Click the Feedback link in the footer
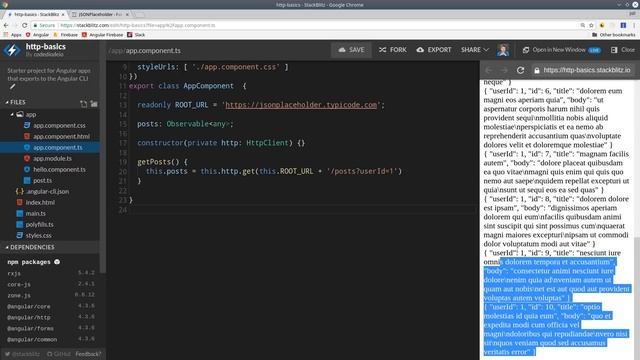Viewport: 640px width, 360px height. click(88, 354)
